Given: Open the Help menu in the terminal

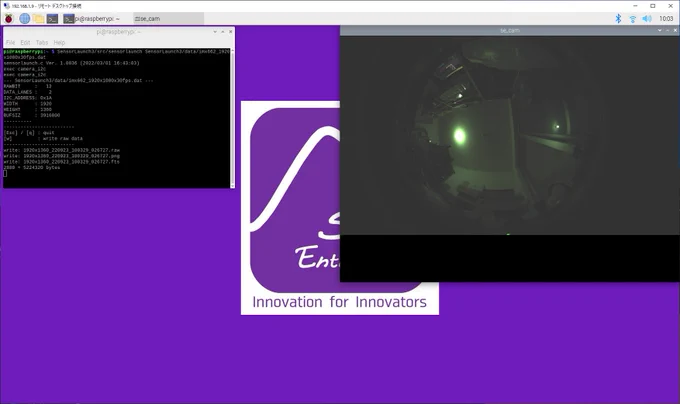Looking at the screenshot, I should pos(59,42).
